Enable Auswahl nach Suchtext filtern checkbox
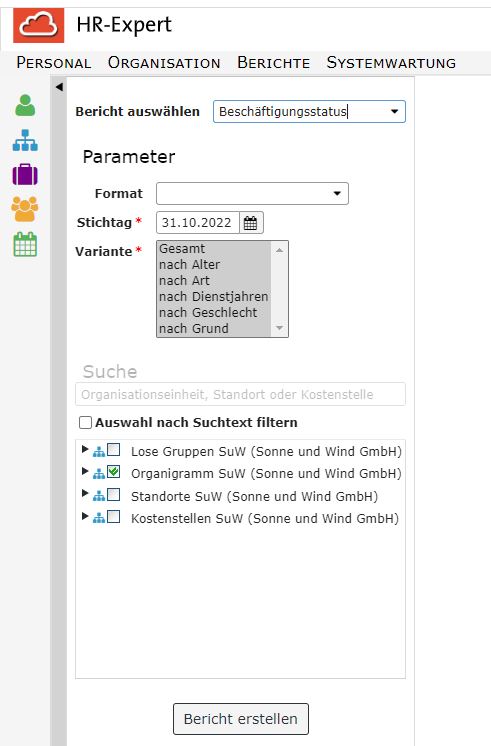The width and height of the screenshot is (491, 746). [86, 422]
